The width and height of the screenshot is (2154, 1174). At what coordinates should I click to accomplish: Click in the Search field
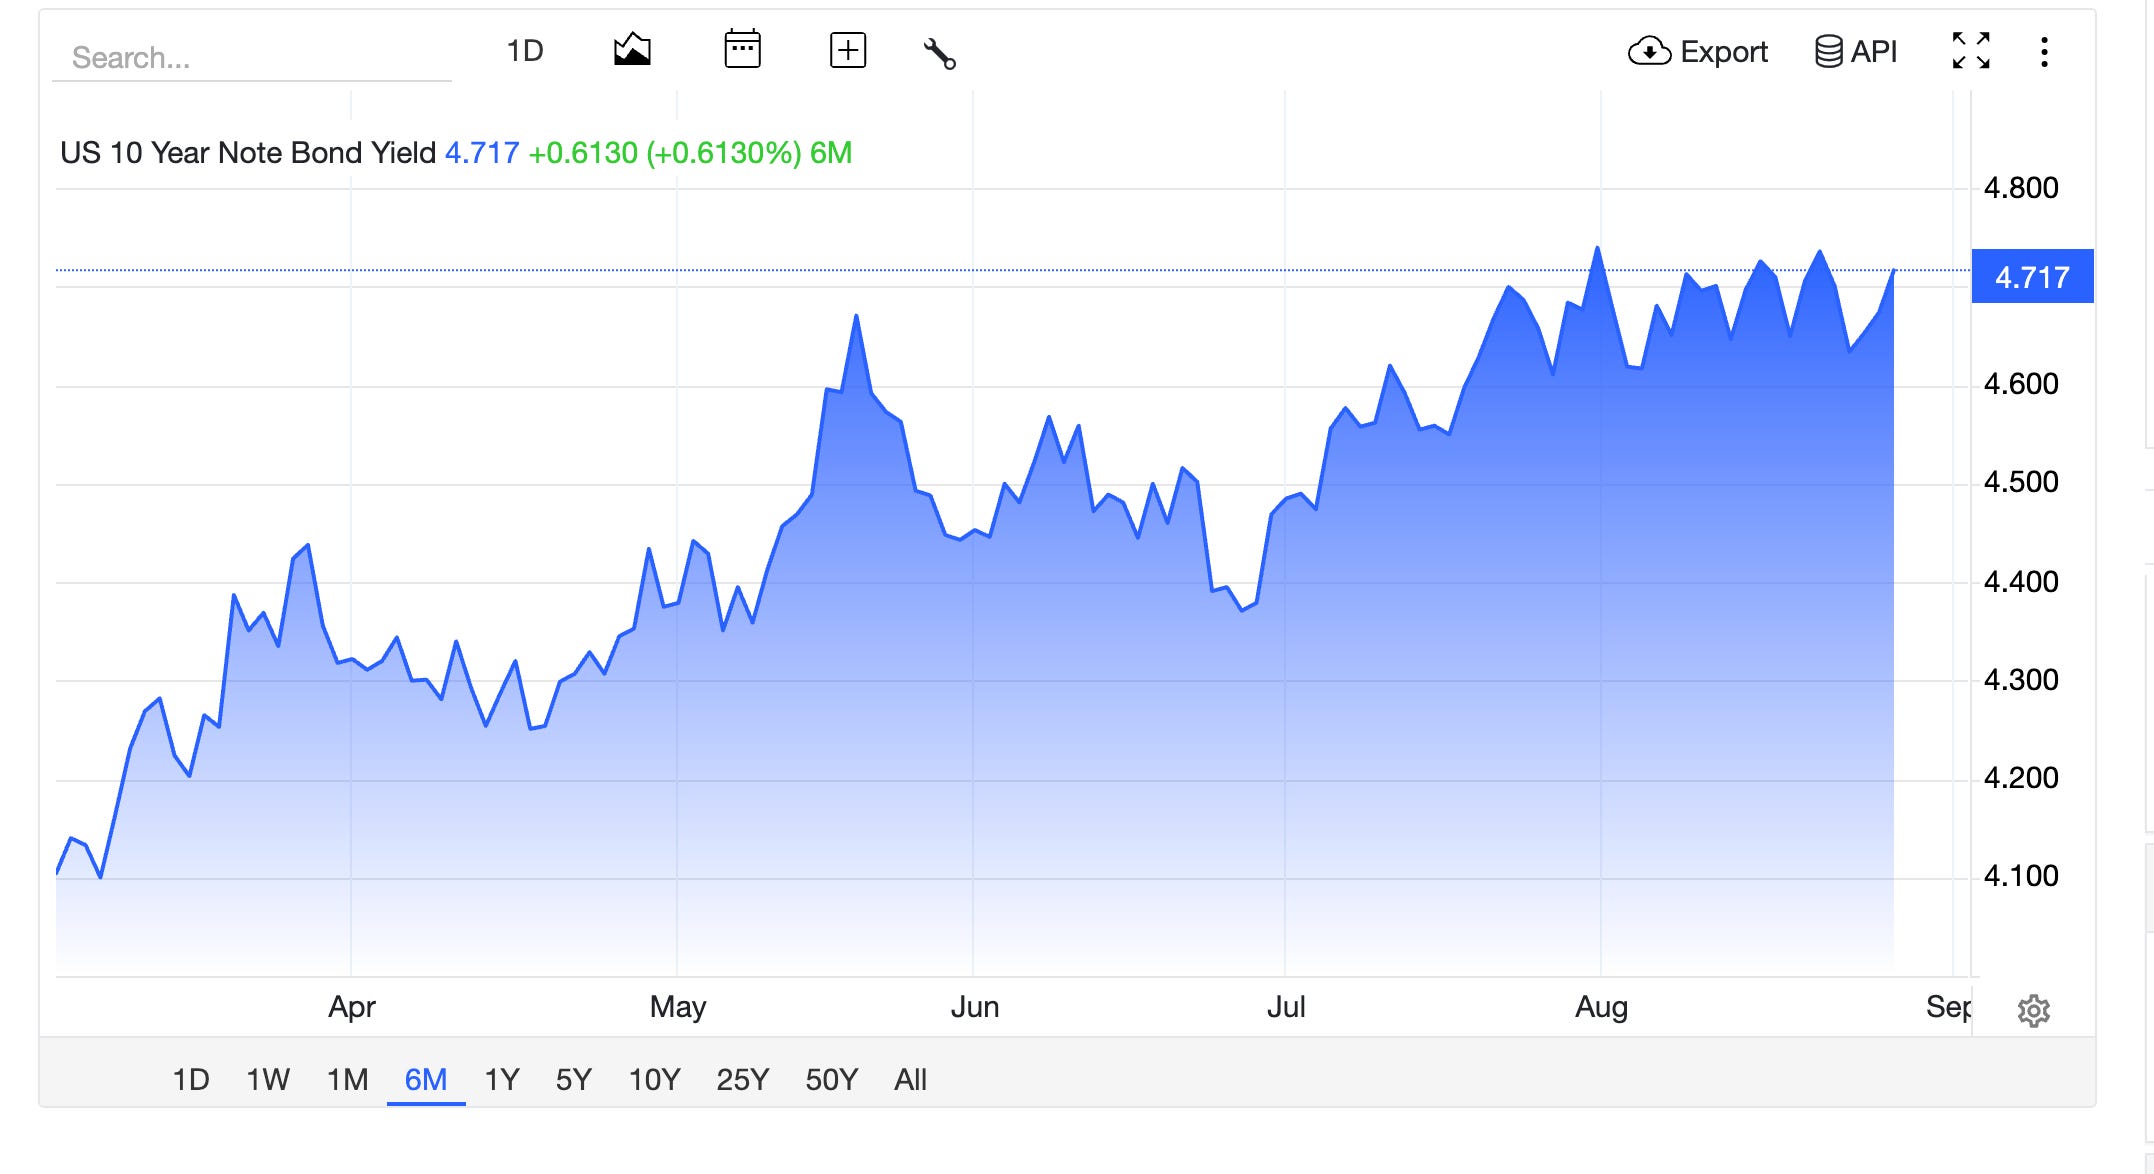coord(252,57)
